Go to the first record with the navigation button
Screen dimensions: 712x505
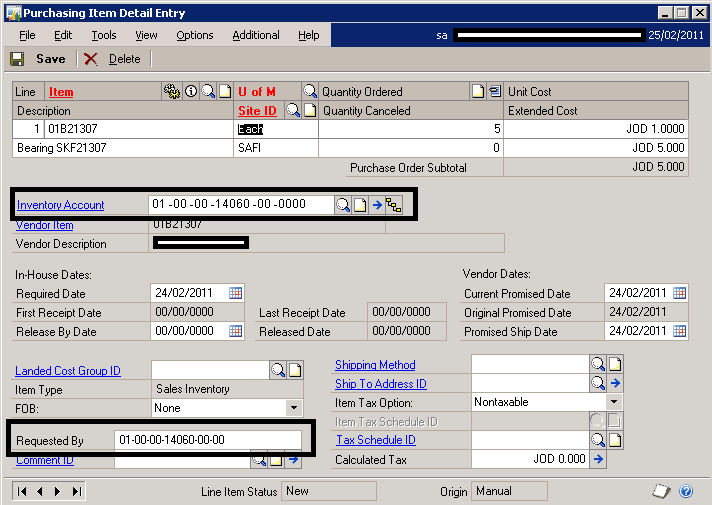(x=21, y=491)
